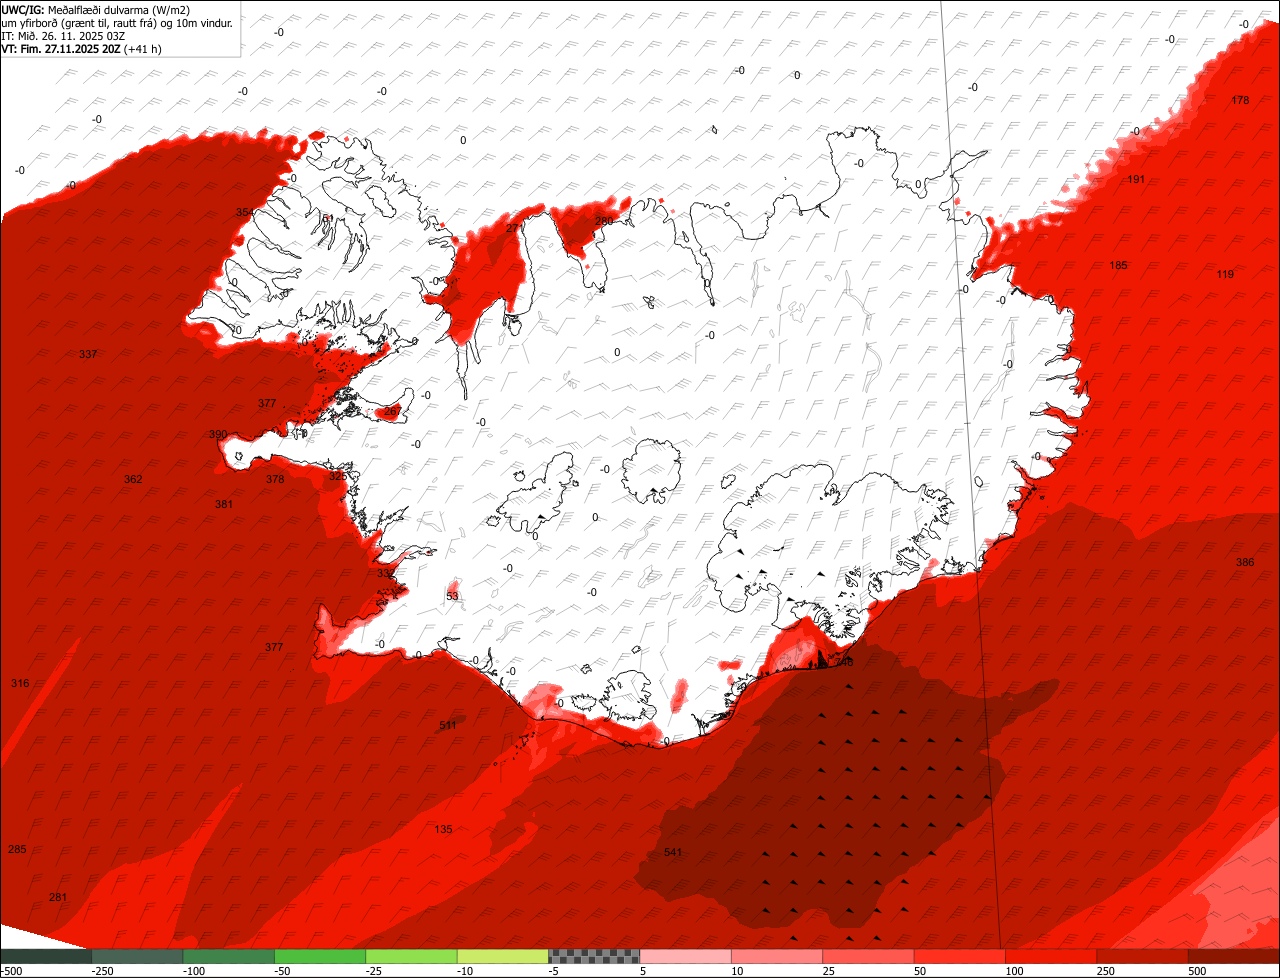
Task: Click the map value 267
Action: pyautogui.click(x=393, y=410)
